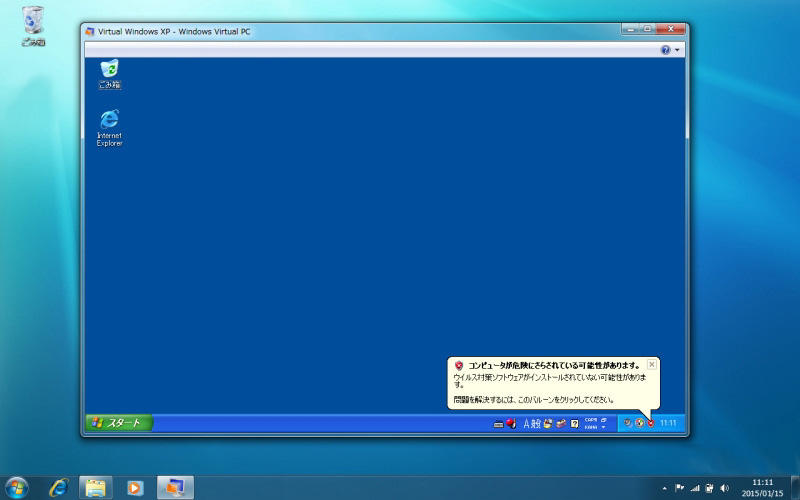Image resolution: width=800 pixels, height=500 pixels.
Task: Click the IME help question mark icon
Action: click(575, 423)
